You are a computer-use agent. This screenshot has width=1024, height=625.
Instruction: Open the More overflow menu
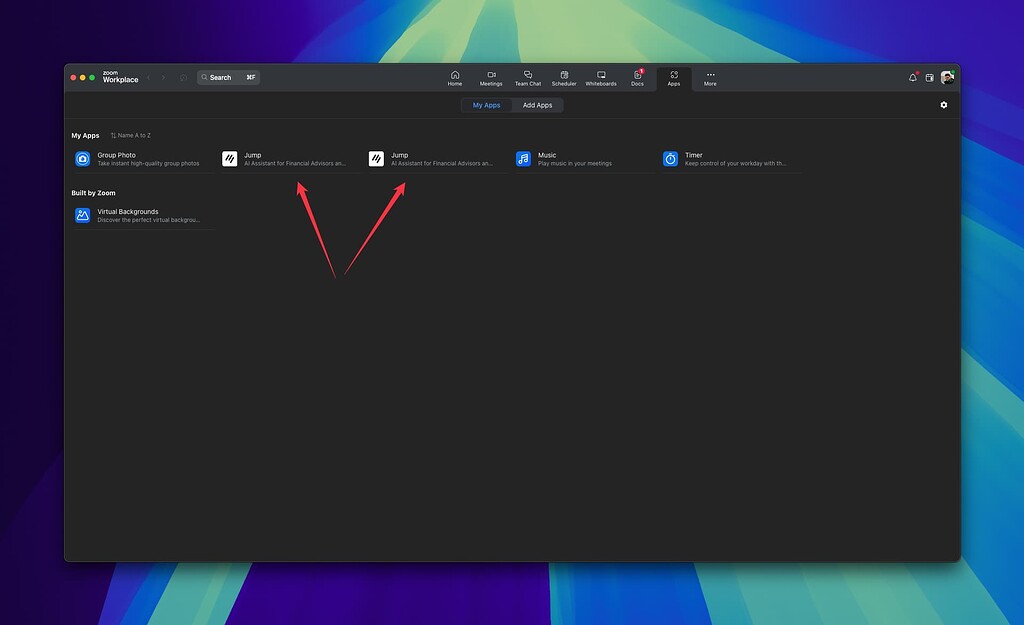click(x=710, y=78)
